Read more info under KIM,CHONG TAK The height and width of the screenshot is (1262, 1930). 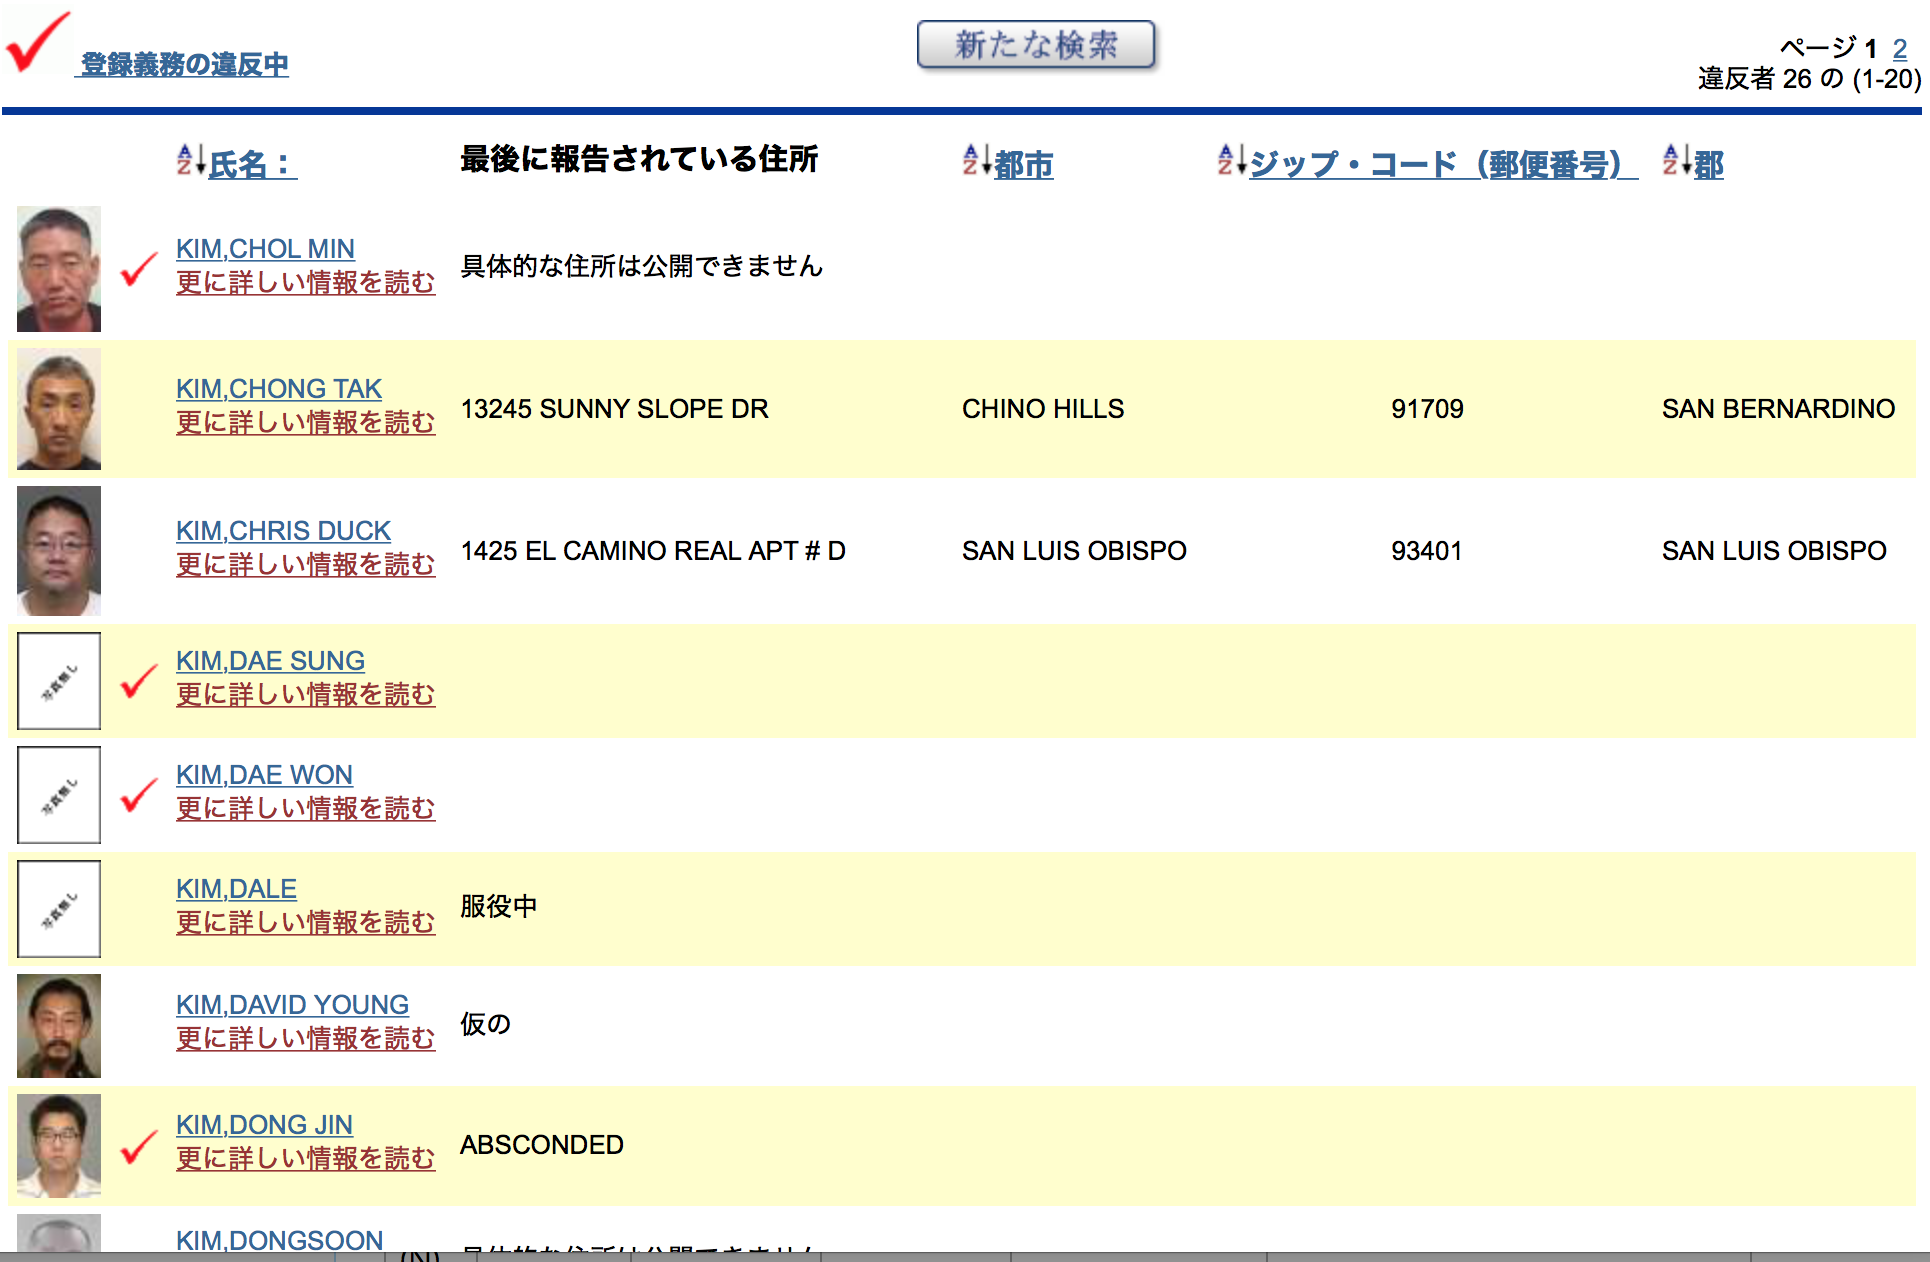click(305, 423)
